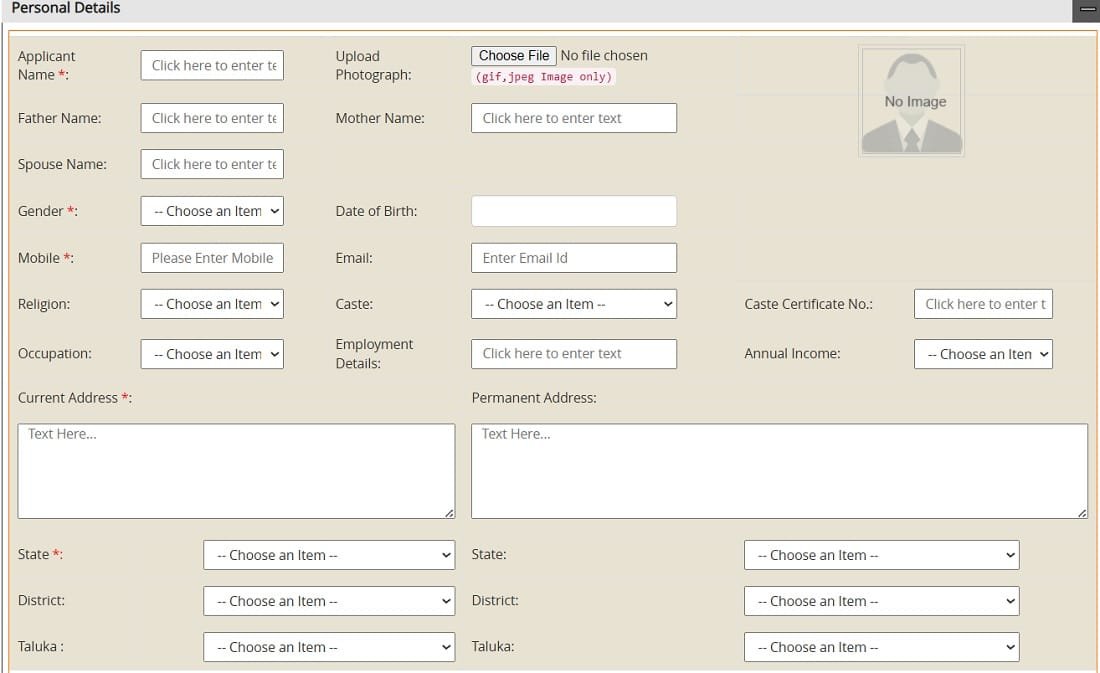Open the Religion dropdown

point(212,304)
